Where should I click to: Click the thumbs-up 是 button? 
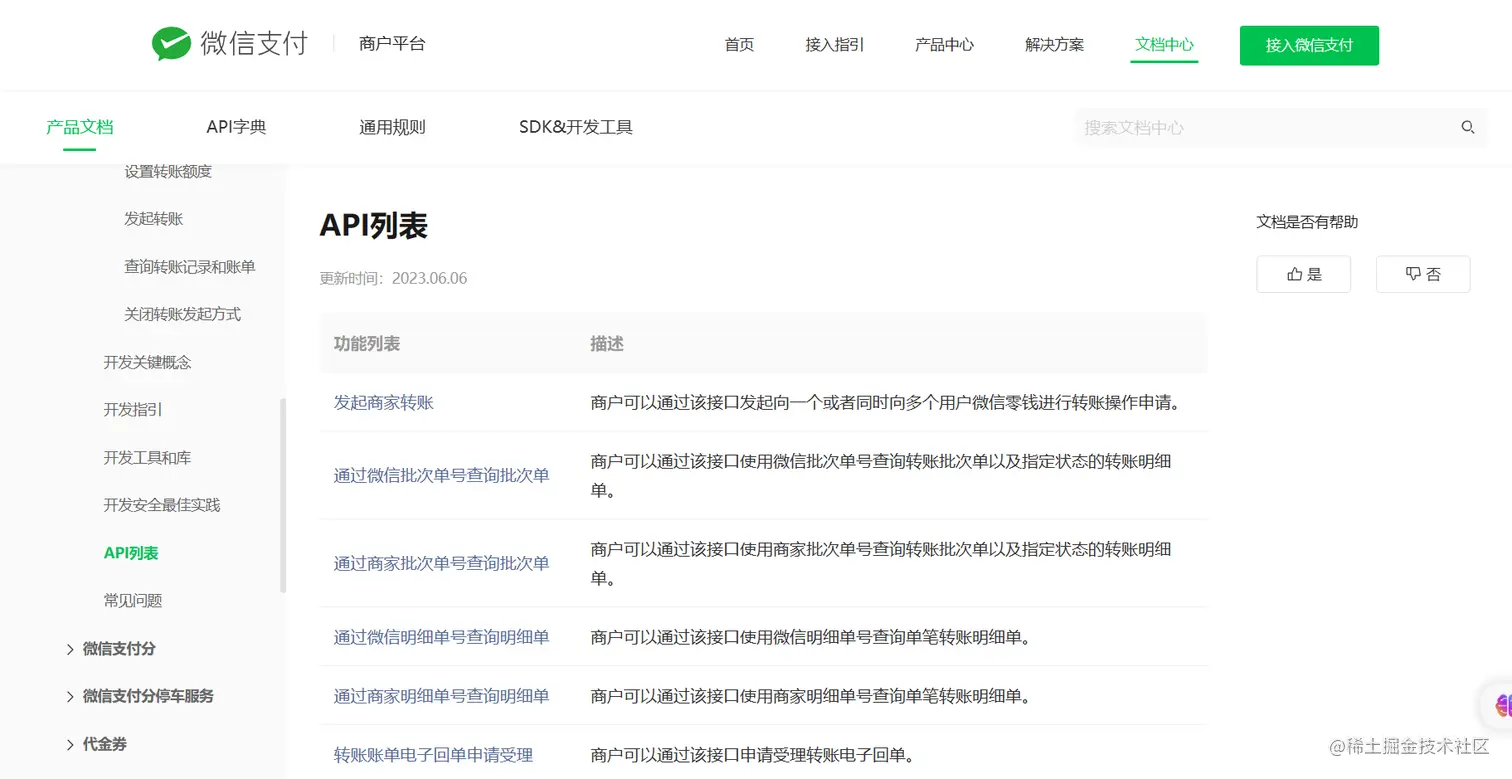click(1303, 274)
